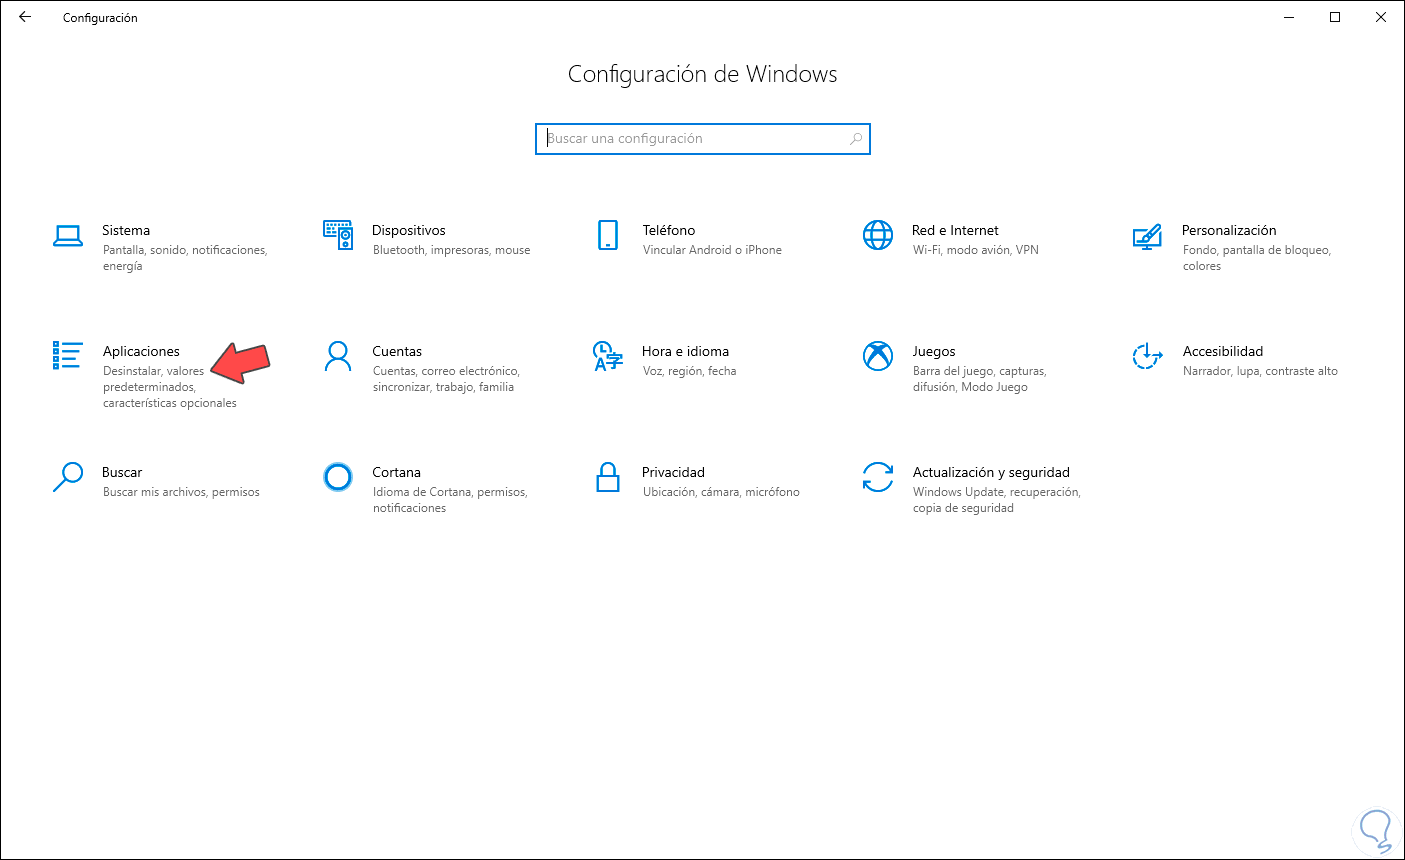Click 'Vincular Android o iPhone' text
Screen dimensions: 1405x860
pyautogui.click(x=712, y=250)
